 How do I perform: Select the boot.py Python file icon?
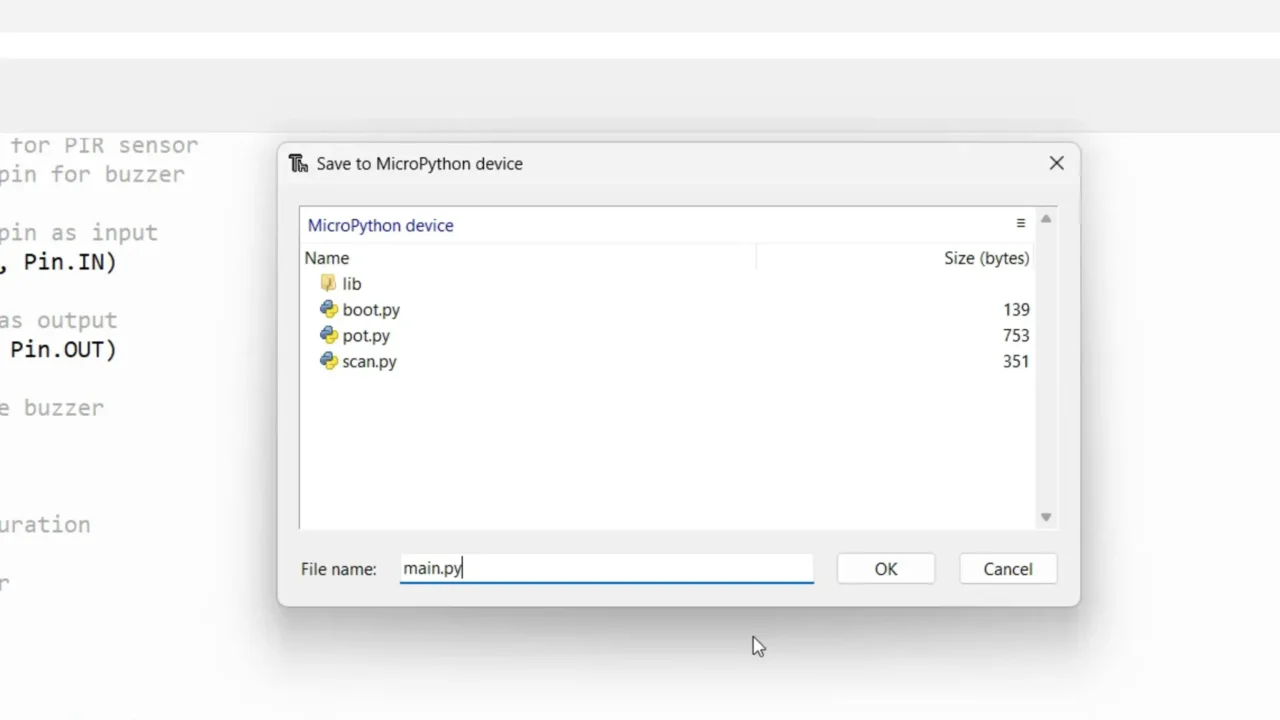click(x=329, y=309)
